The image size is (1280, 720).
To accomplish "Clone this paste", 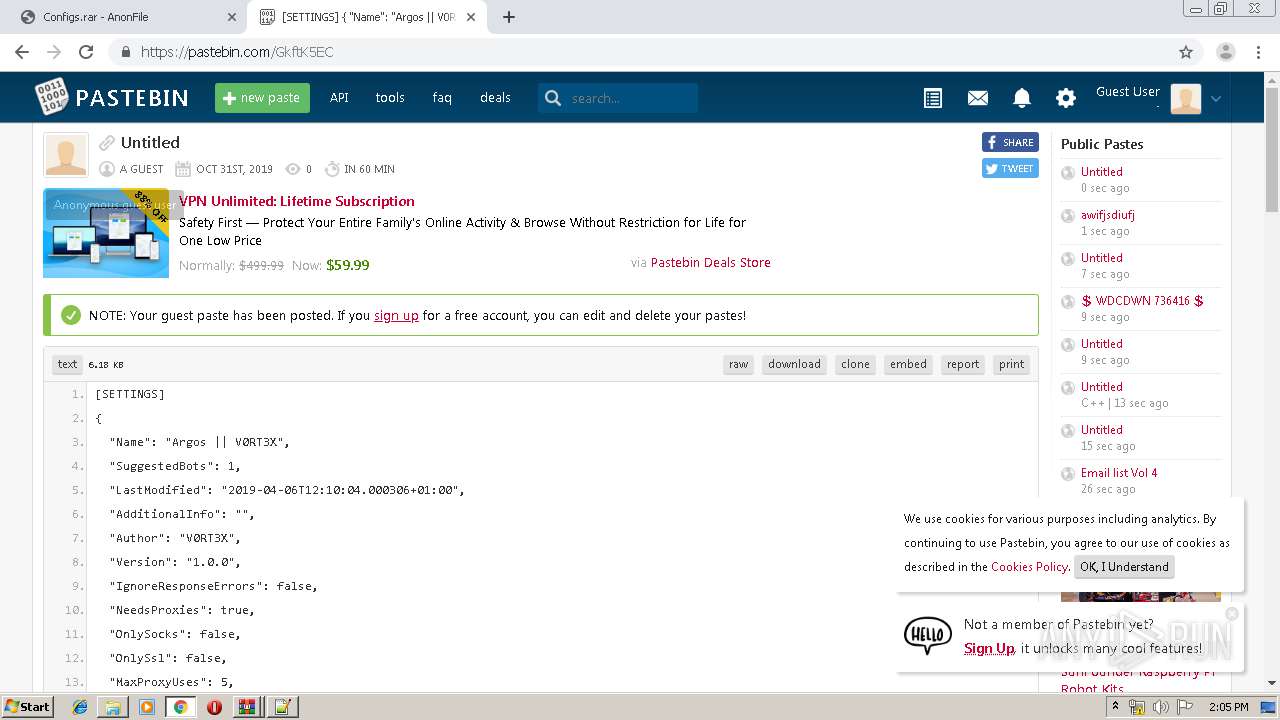I will click(x=855, y=364).
